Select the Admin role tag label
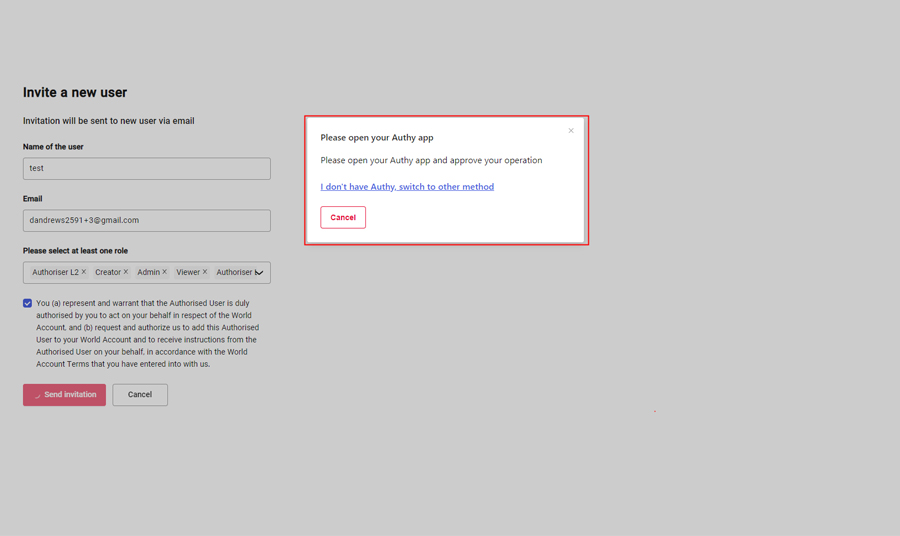The width and height of the screenshot is (900, 536). tap(148, 272)
